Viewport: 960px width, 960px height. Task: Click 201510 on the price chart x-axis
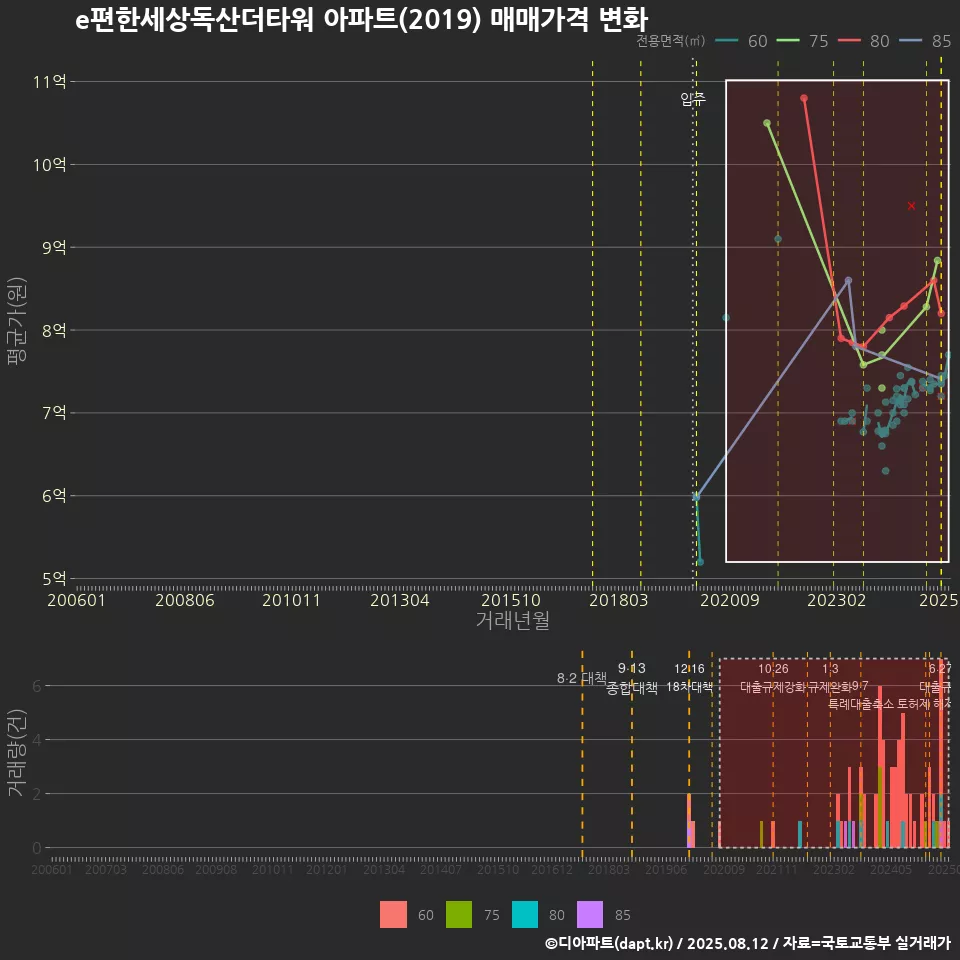pos(511,600)
